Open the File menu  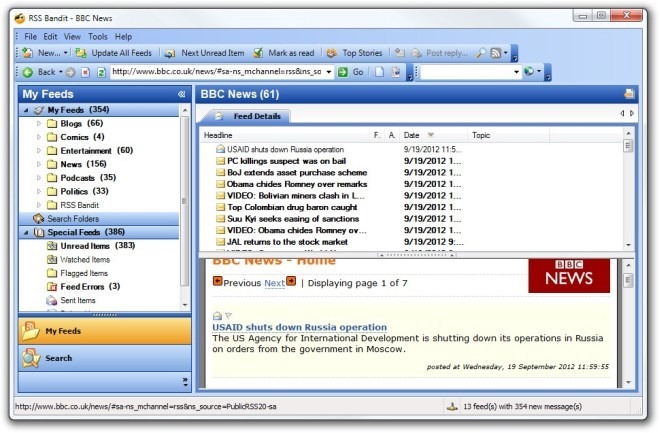coord(30,37)
